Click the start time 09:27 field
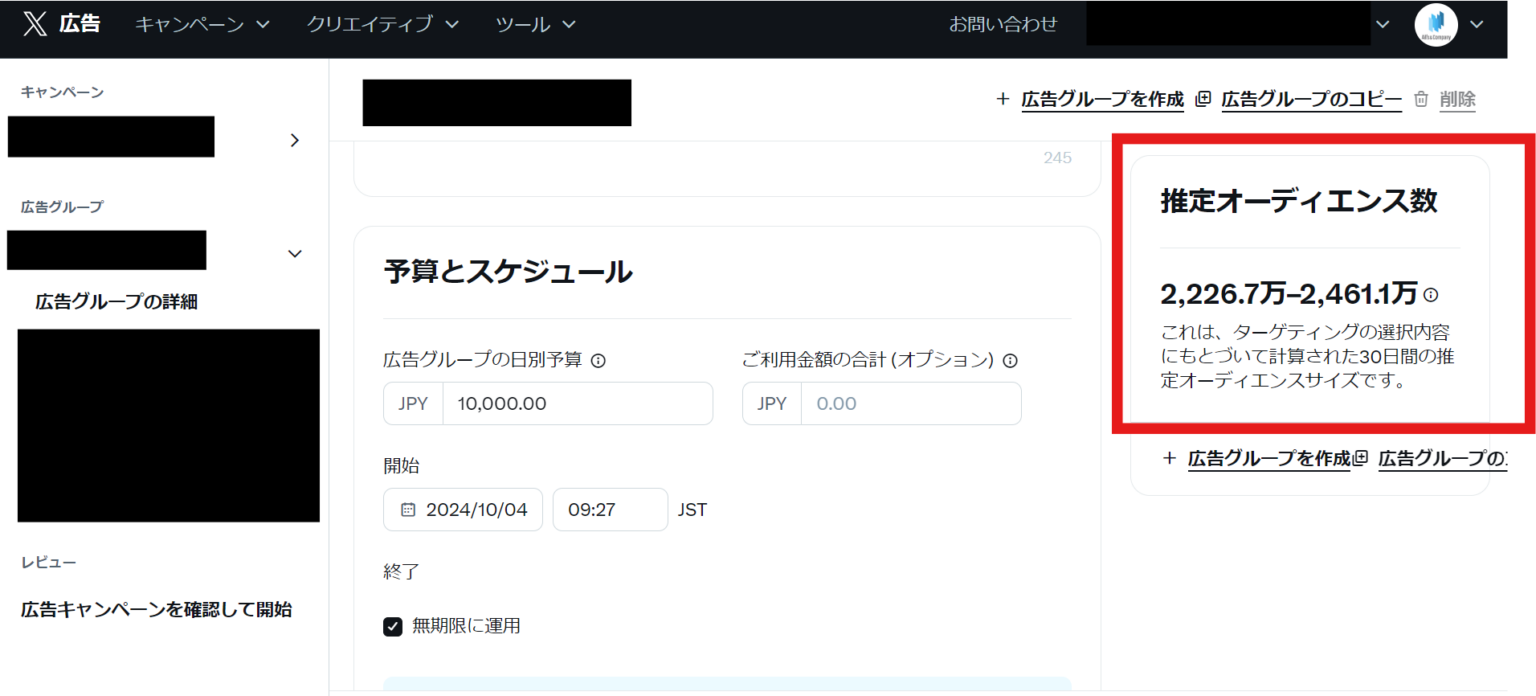 (609, 510)
